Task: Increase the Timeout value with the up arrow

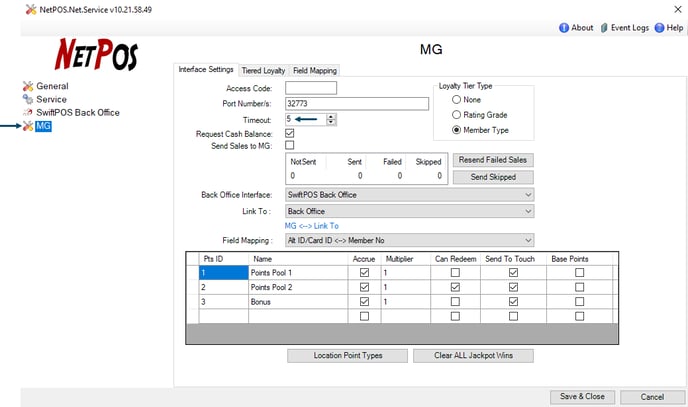Action: click(331, 116)
